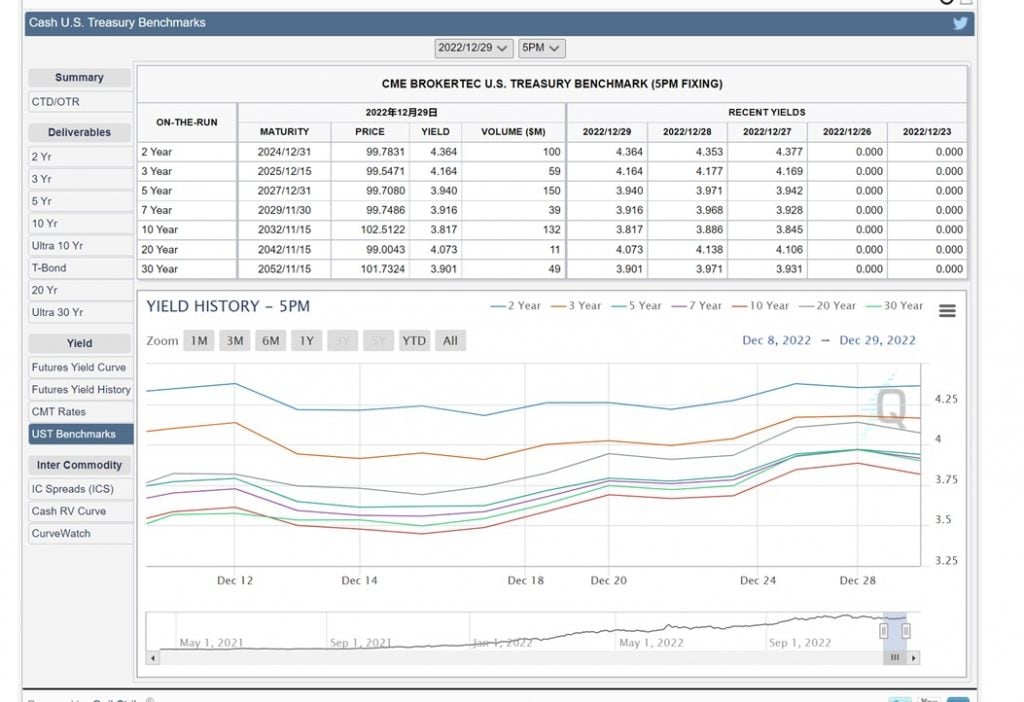Open IC Spreads (ICS) page
The width and height of the screenshot is (1024, 702).
point(80,488)
